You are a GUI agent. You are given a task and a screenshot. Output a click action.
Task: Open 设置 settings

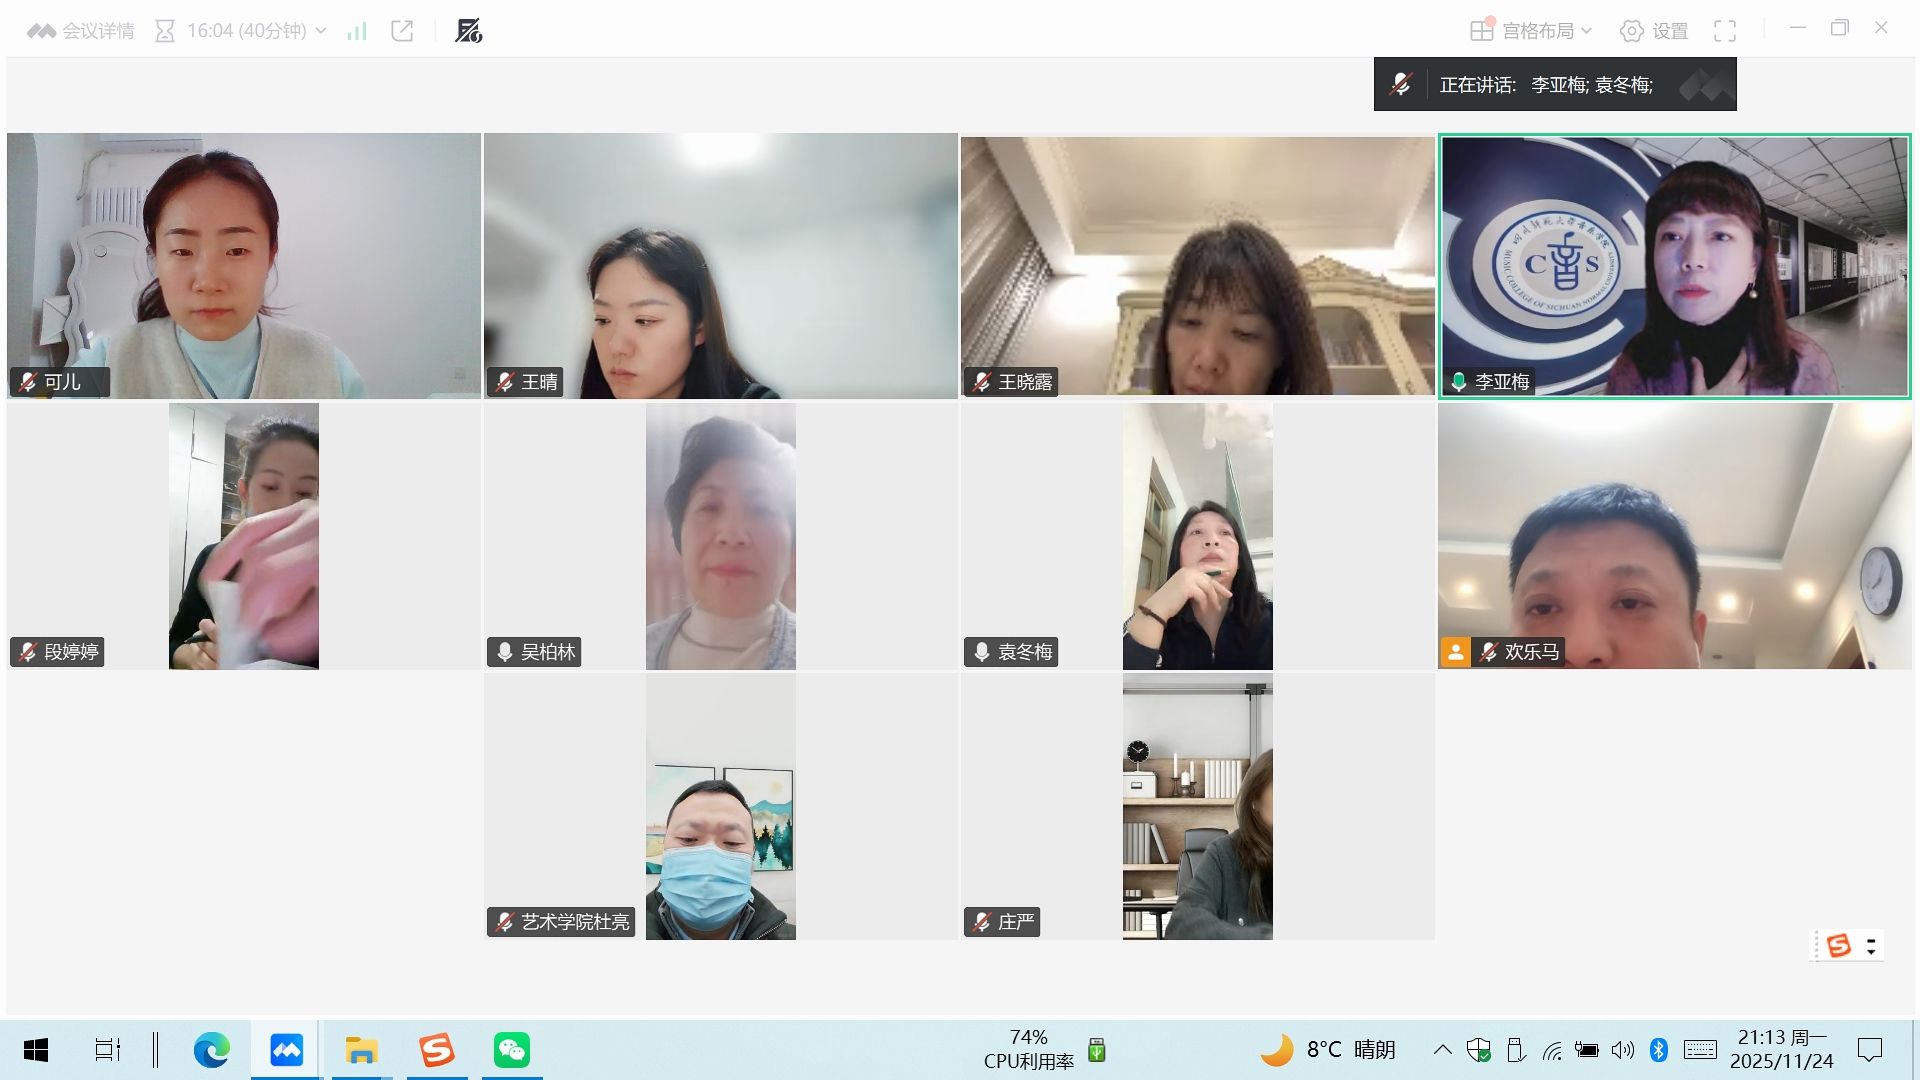click(1654, 31)
